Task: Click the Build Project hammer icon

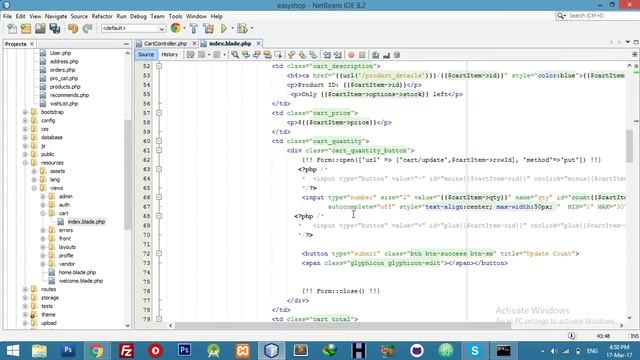Action: pyautogui.click(x=194, y=29)
